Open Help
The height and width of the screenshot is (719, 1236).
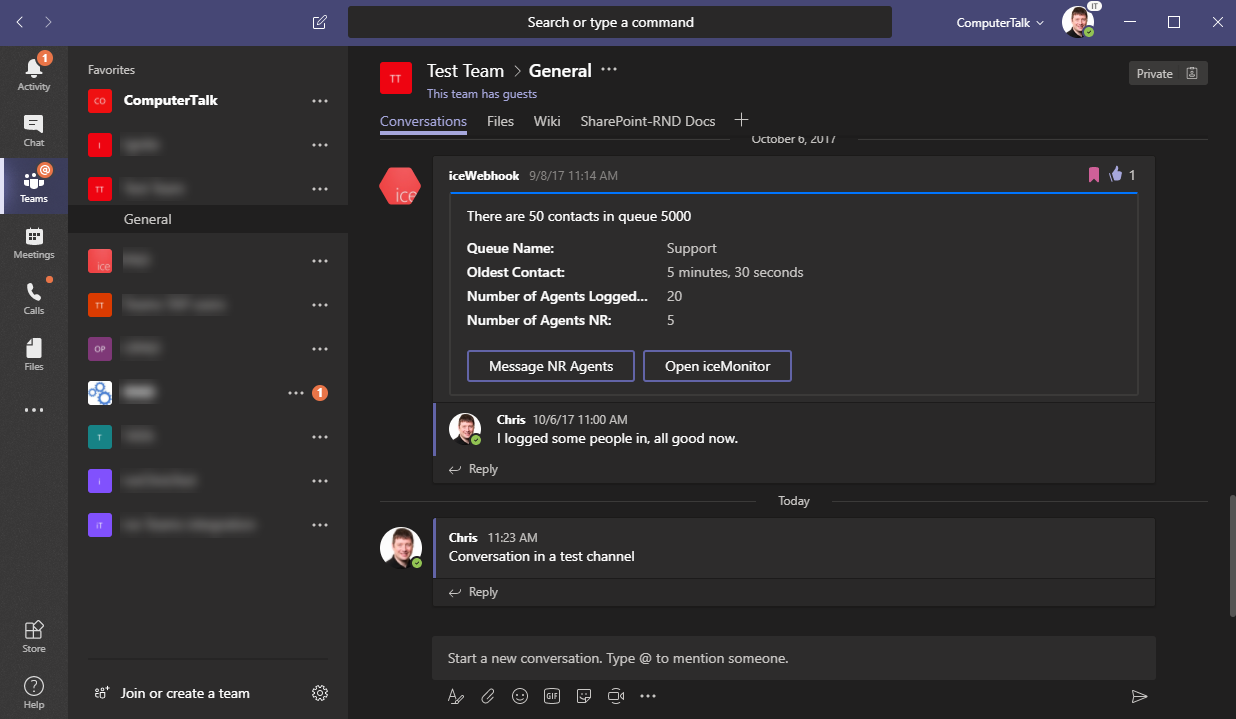tap(34, 691)
